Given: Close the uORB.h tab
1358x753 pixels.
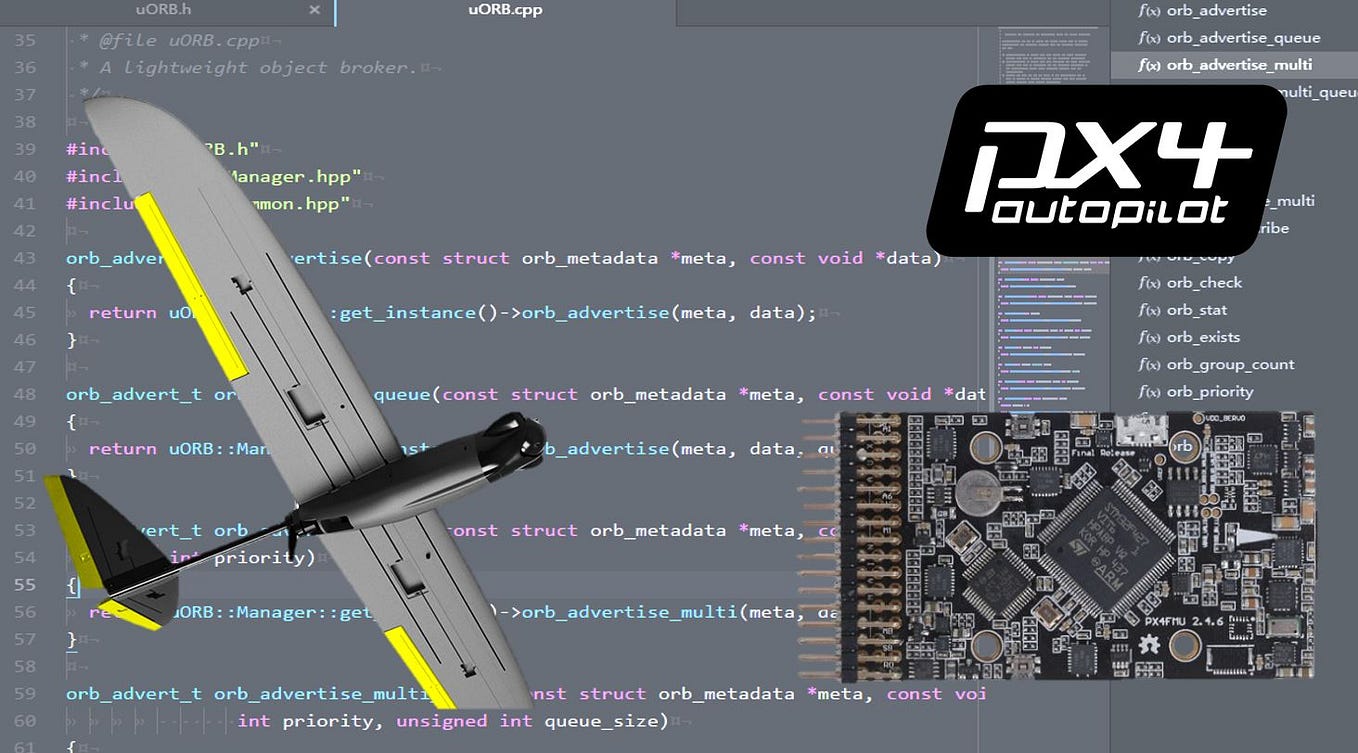Looking at the screenshot, I should tap(315, 9).
